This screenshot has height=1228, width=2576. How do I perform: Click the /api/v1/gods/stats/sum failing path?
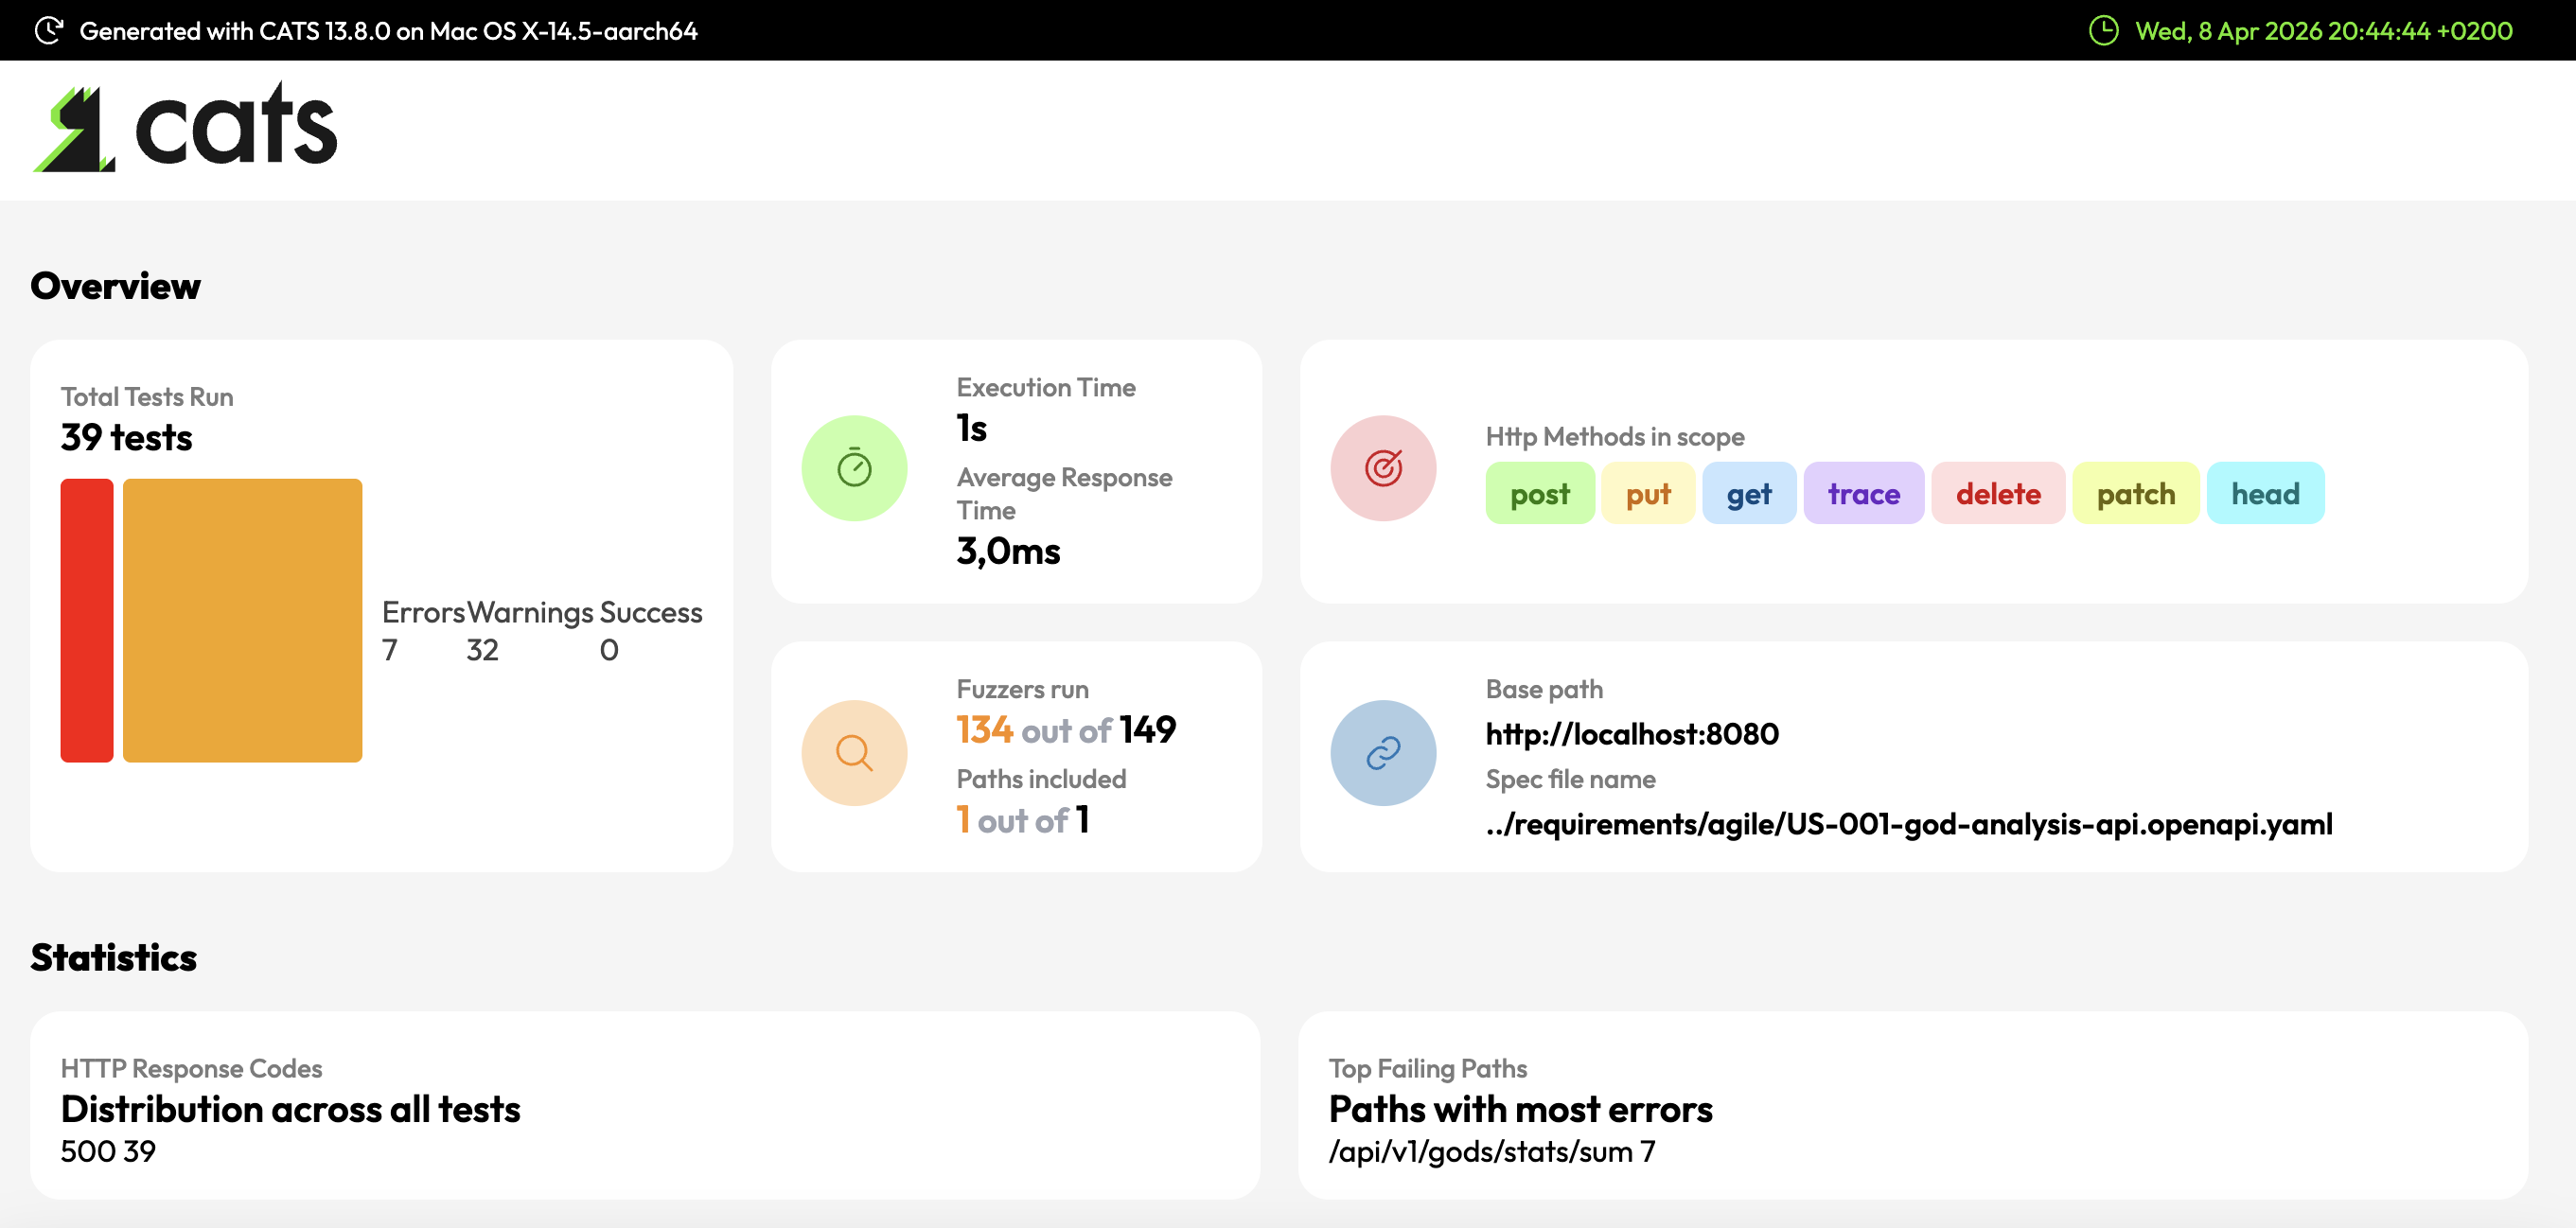click(x=1480, y=1151)
